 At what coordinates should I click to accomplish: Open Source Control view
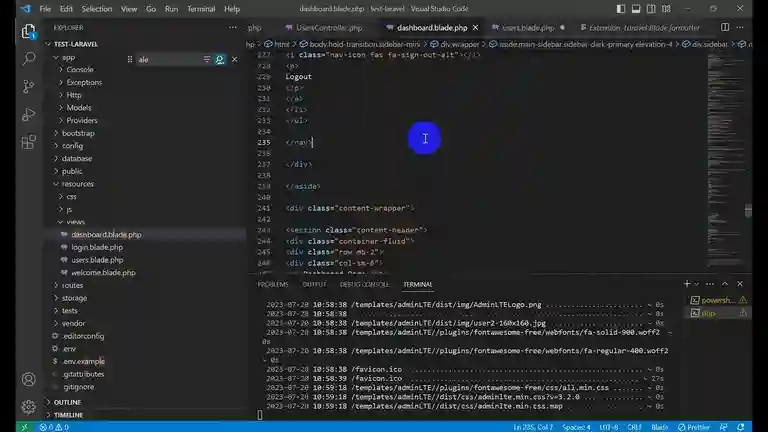28,86
